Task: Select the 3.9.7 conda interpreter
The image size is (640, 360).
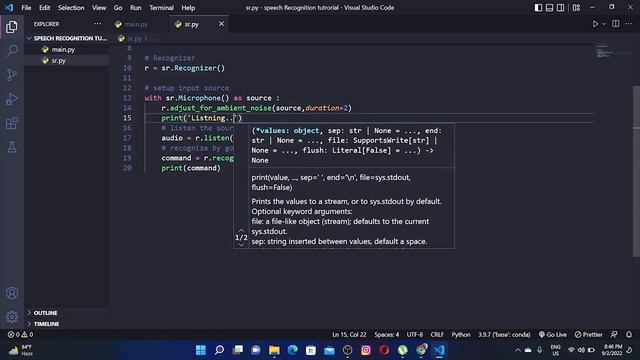Action: (x=504, y=335)
